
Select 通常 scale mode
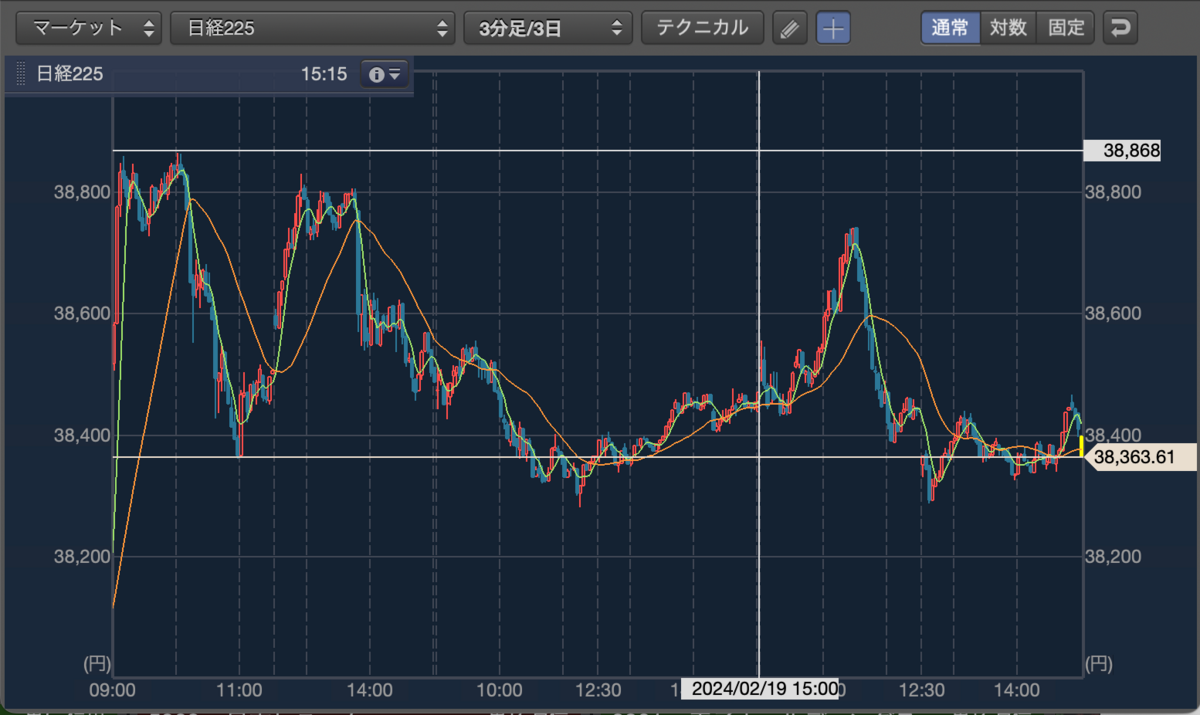(x=950, y=28)
